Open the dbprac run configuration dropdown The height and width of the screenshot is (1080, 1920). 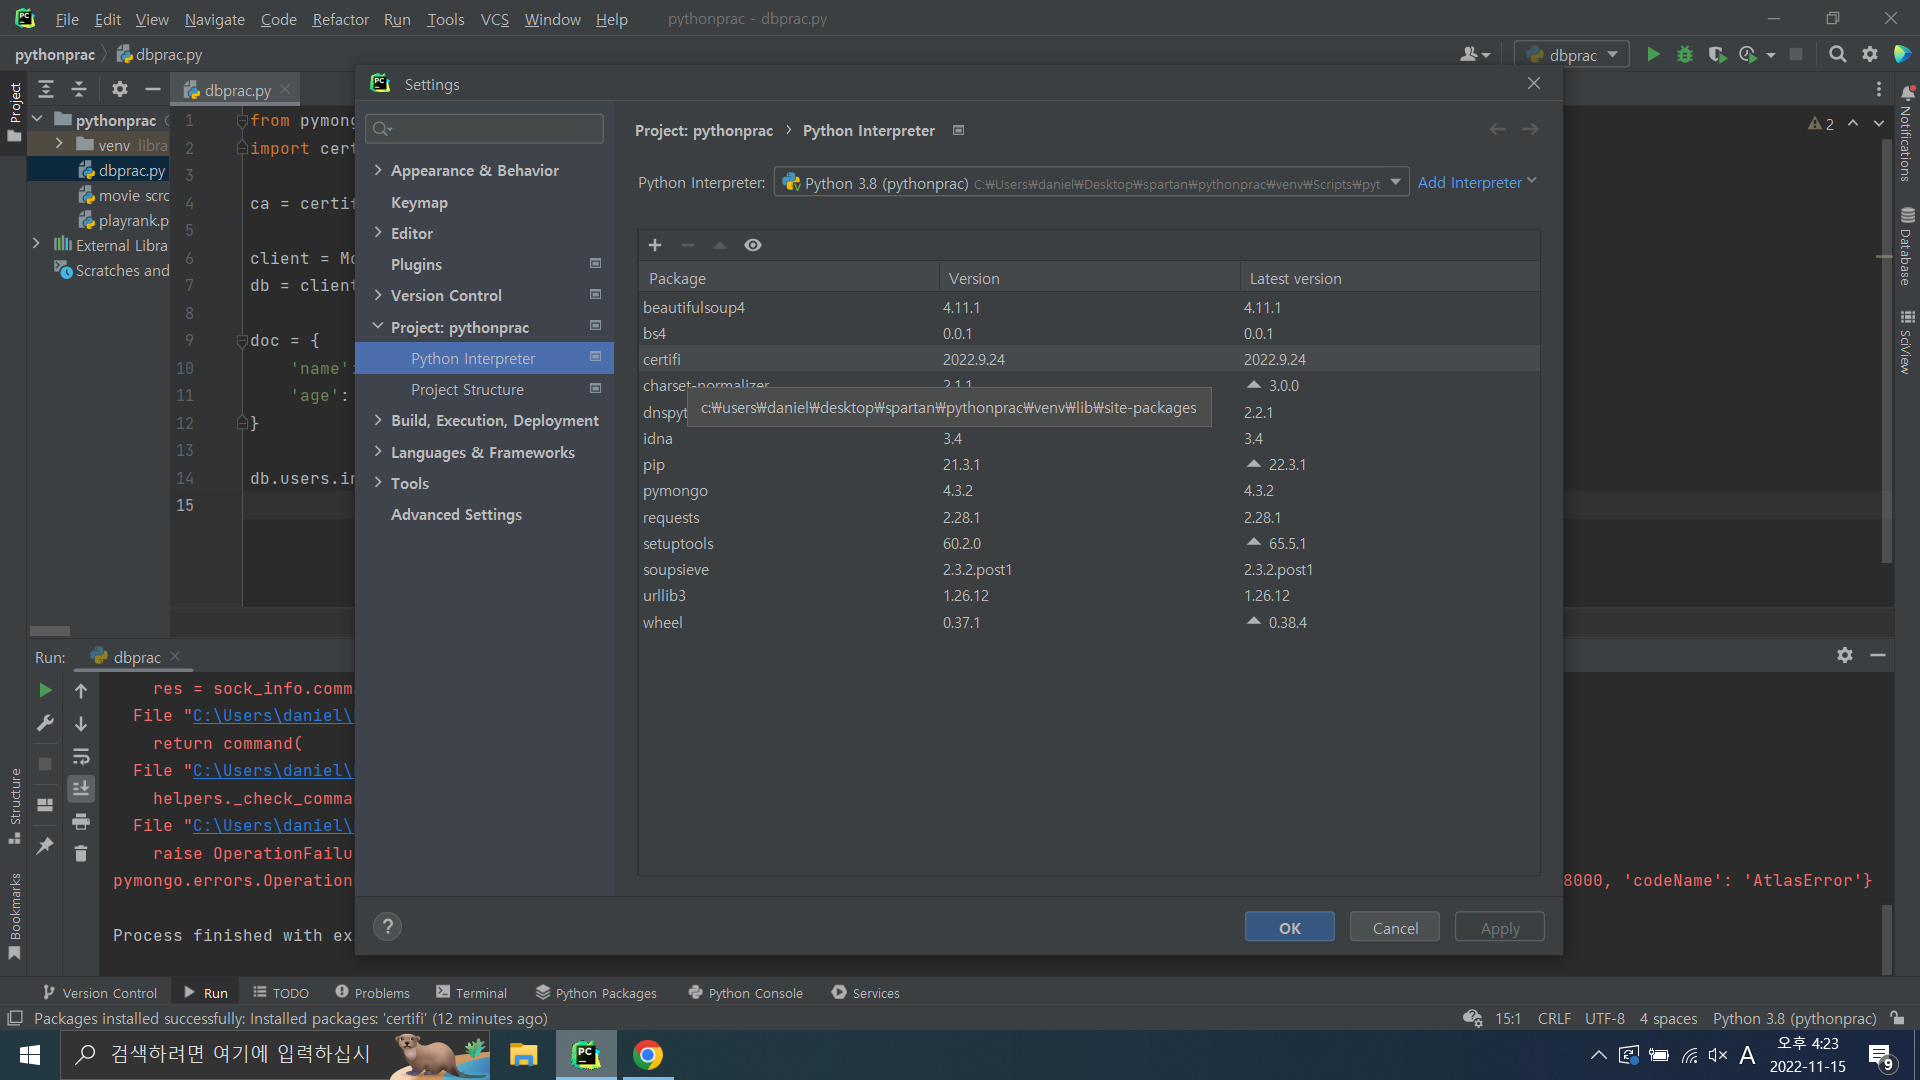1572,55
